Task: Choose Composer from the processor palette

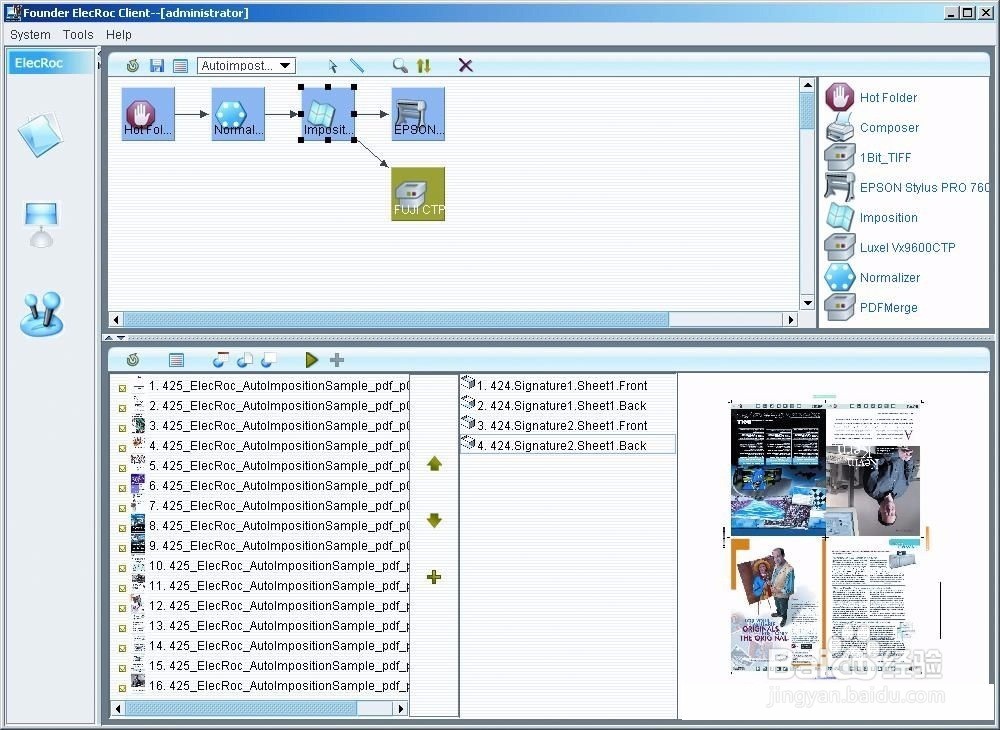Action: [872, 128]
